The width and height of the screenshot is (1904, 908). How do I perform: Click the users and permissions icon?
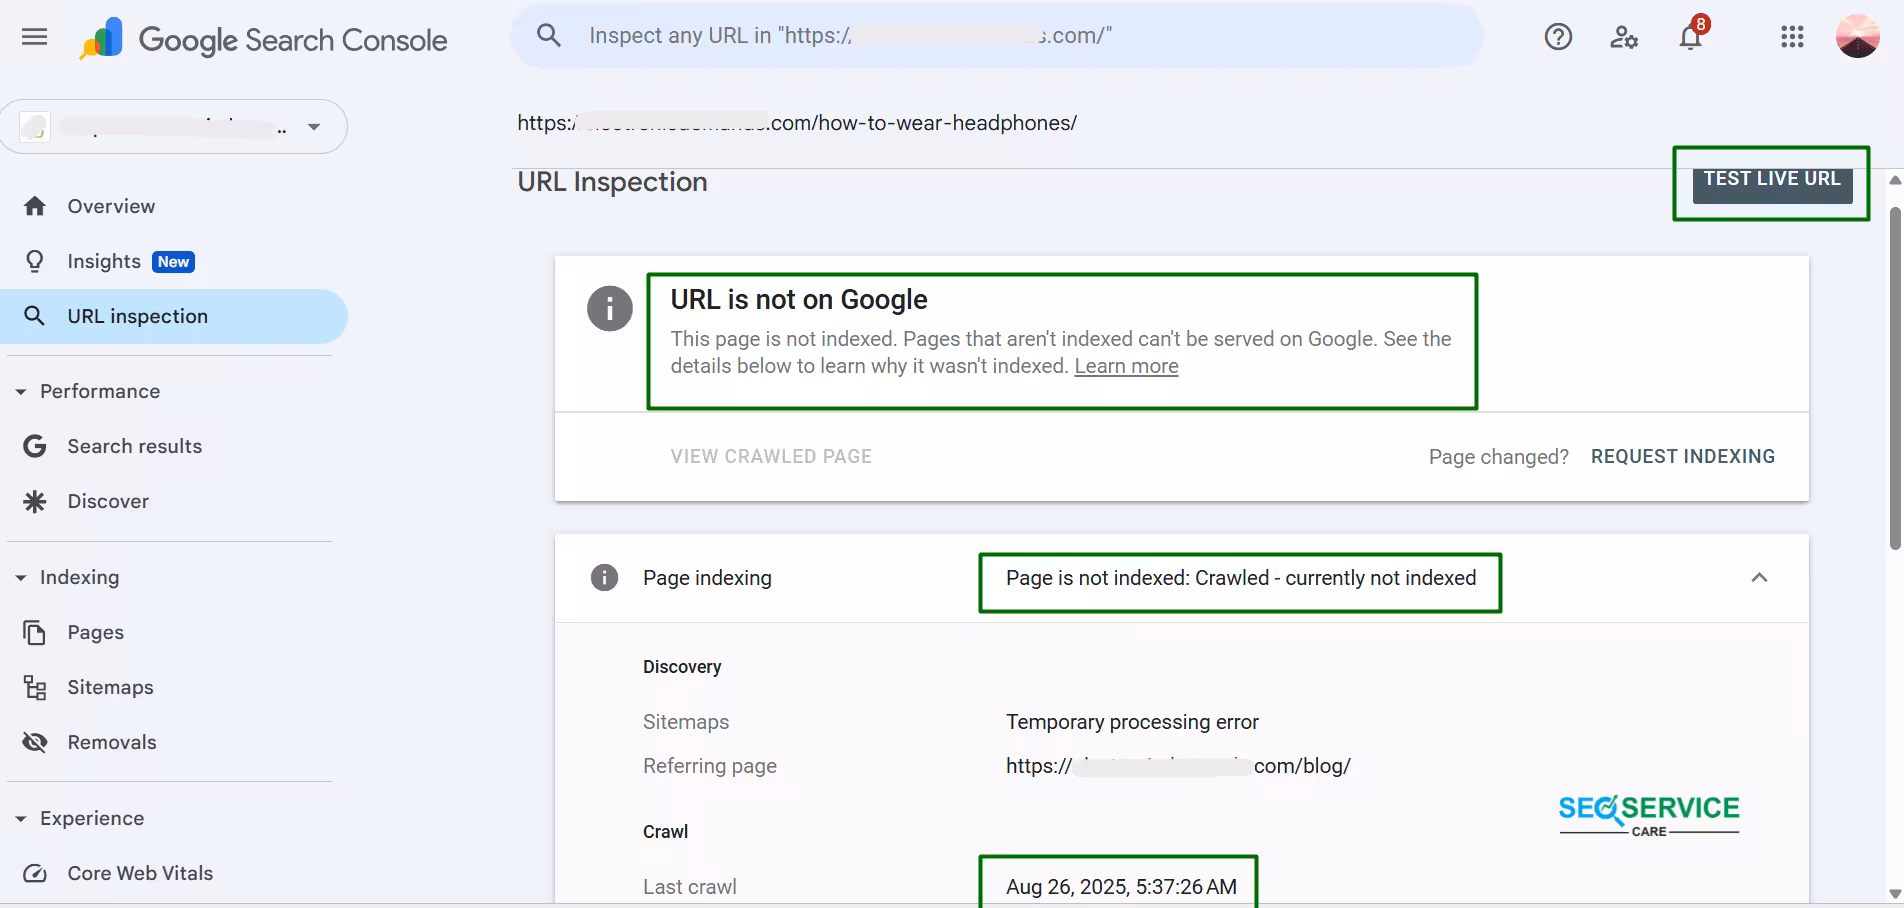point(1623,38)
